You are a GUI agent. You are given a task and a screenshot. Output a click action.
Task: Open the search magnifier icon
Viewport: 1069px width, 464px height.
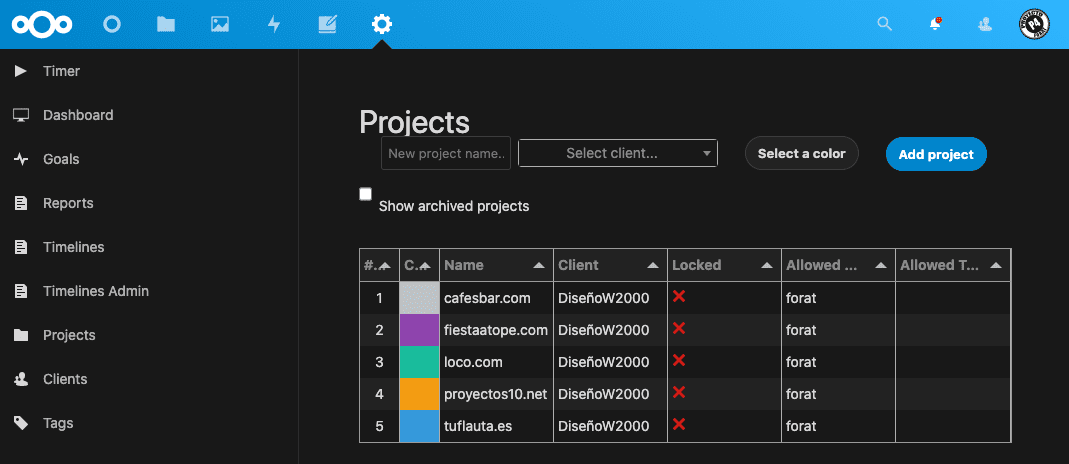tap(884, 24)
